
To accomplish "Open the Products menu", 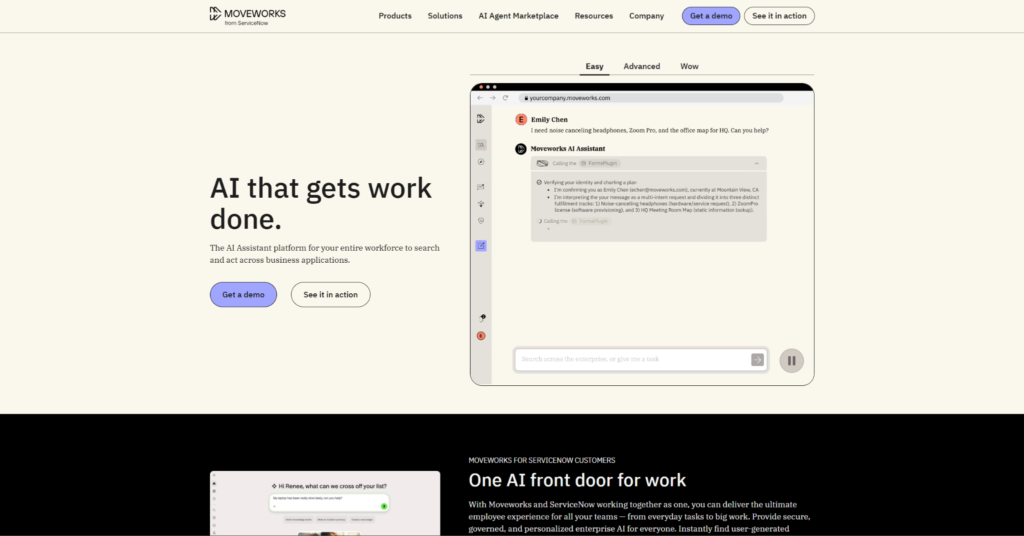I will click(x=395, y=16).
